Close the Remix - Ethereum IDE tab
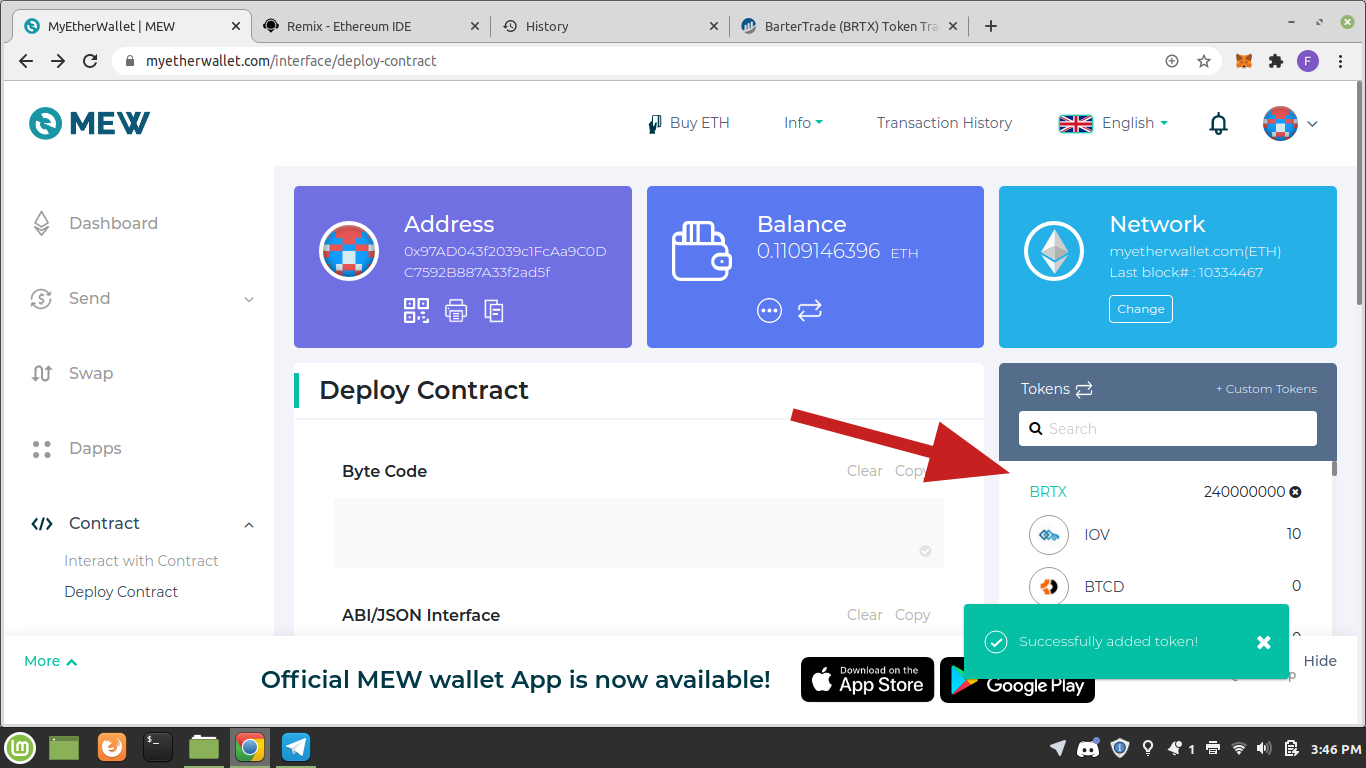This screenshot has height=768, width=1366. (475, 26)
